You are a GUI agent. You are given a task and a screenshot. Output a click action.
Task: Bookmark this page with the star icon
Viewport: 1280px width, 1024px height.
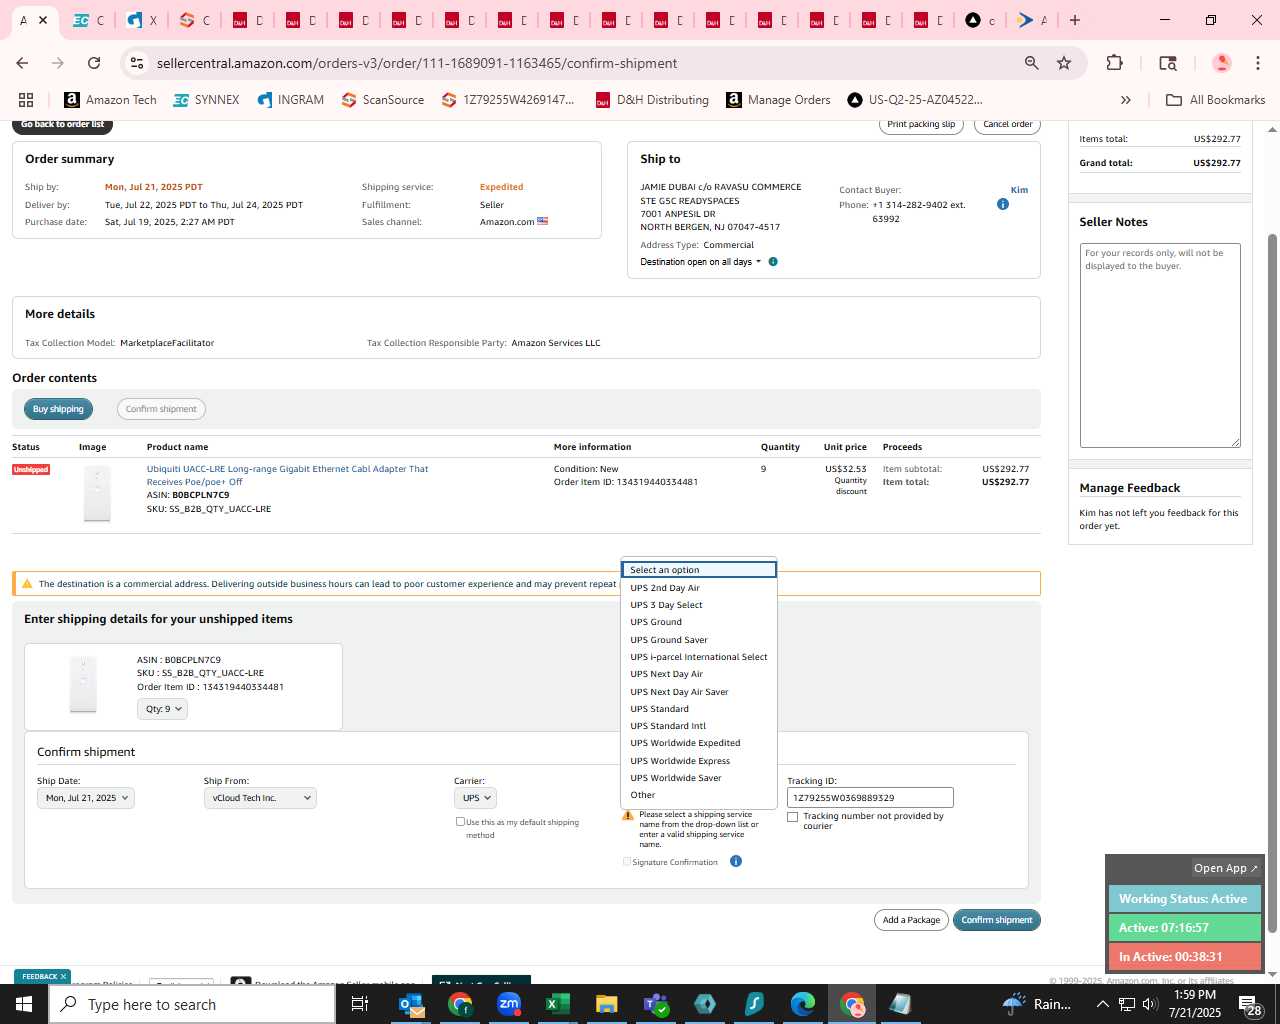[1064, 63]
